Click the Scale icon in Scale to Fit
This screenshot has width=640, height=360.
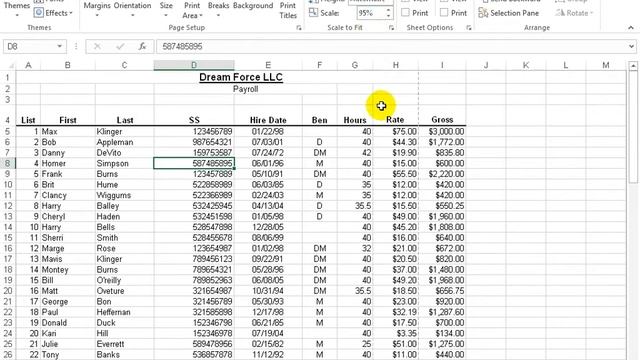pos(313,13)
